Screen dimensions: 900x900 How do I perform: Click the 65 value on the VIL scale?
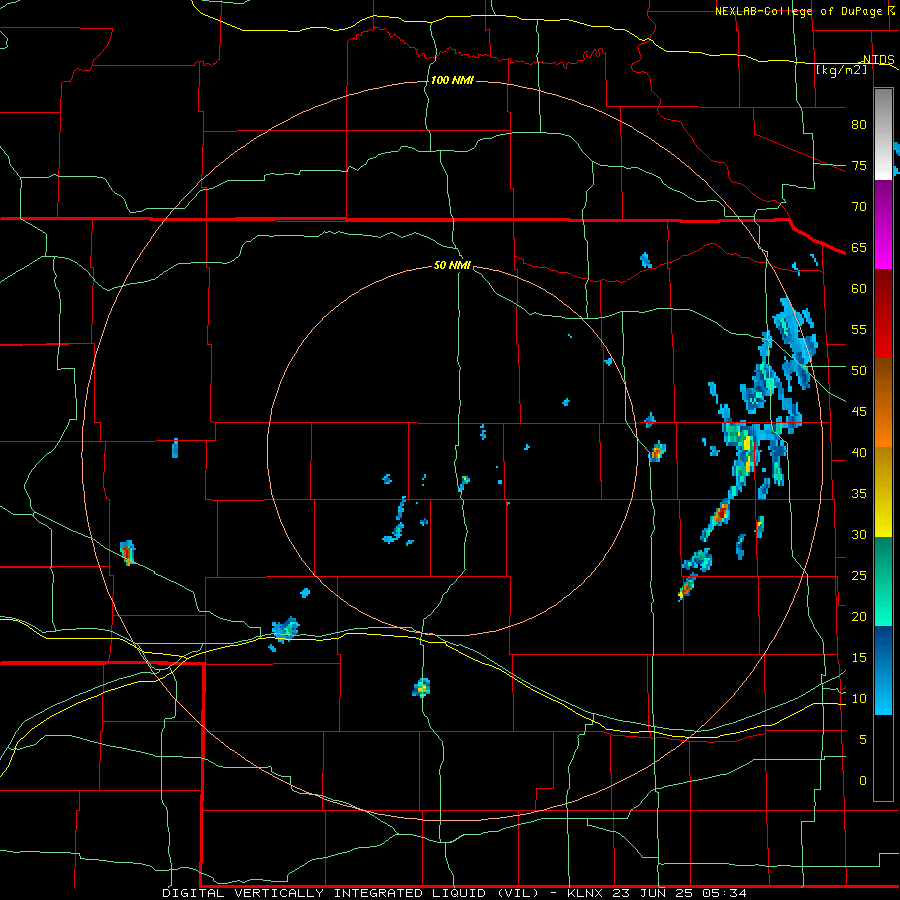pyautogui.click(x=859, y=248)
